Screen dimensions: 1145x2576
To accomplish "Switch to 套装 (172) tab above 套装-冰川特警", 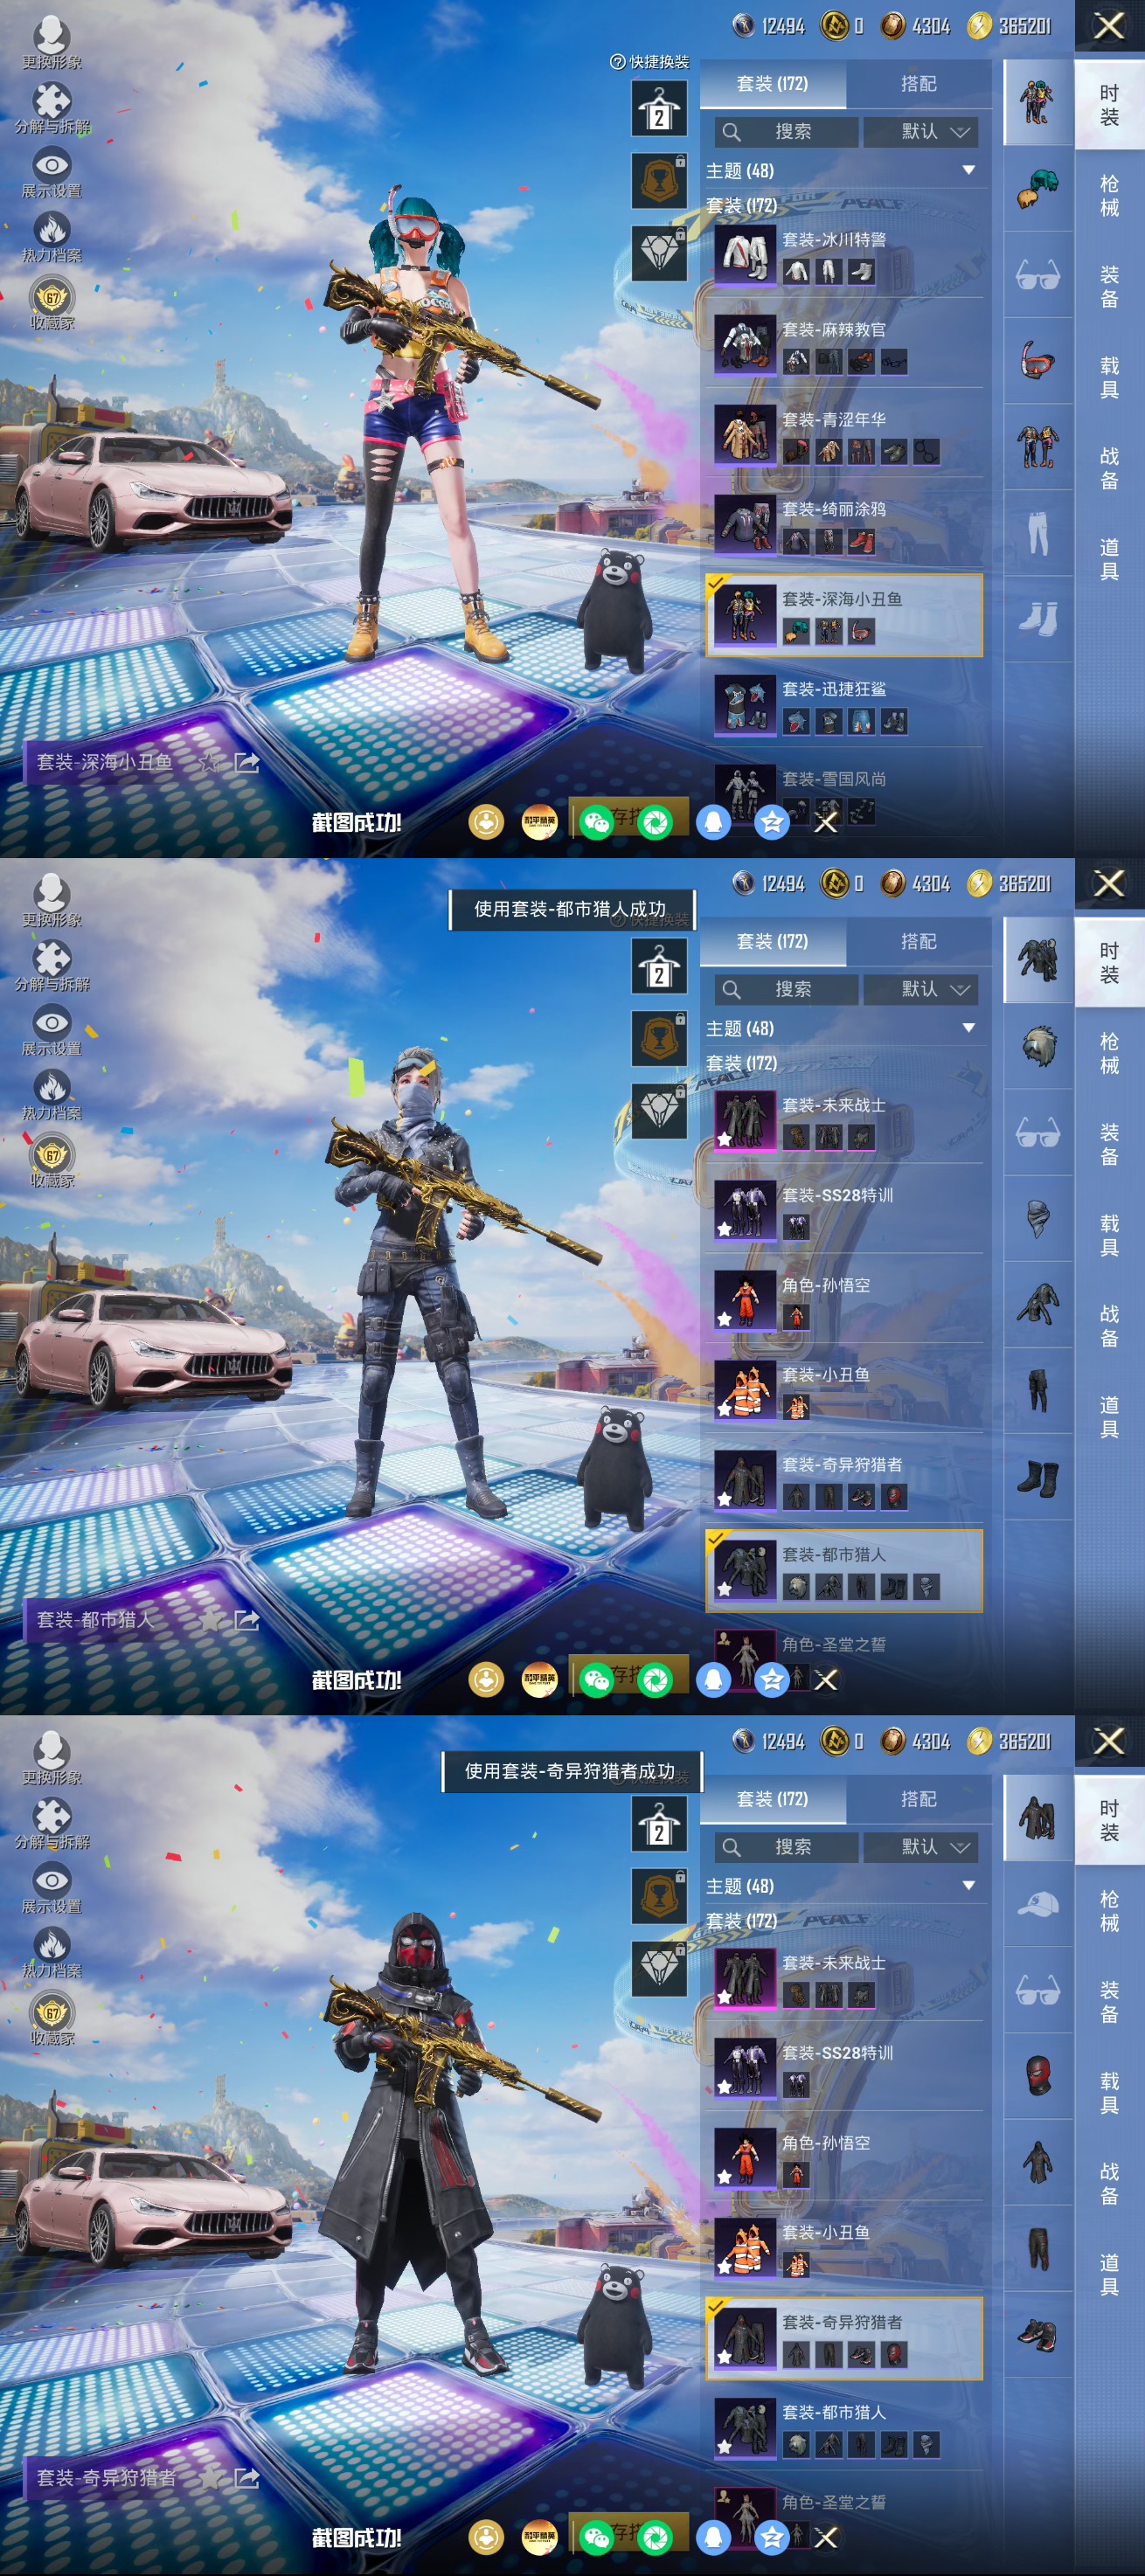I will point(772,84).
